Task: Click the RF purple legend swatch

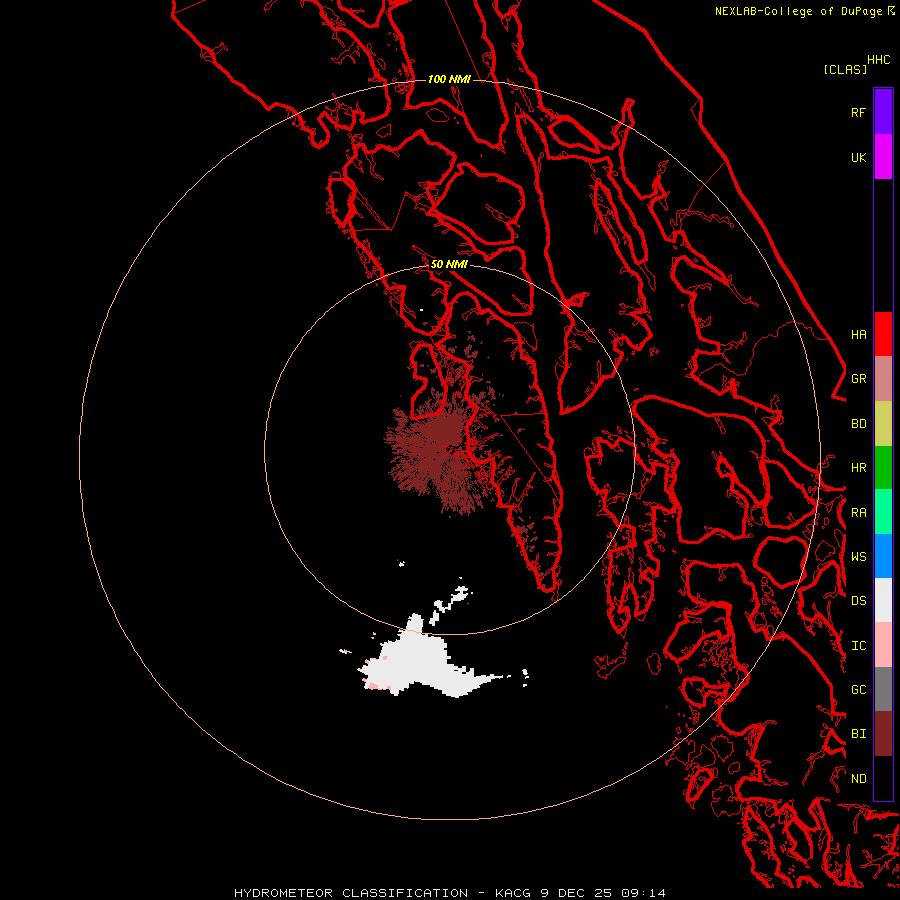Action: coord(883,112)
